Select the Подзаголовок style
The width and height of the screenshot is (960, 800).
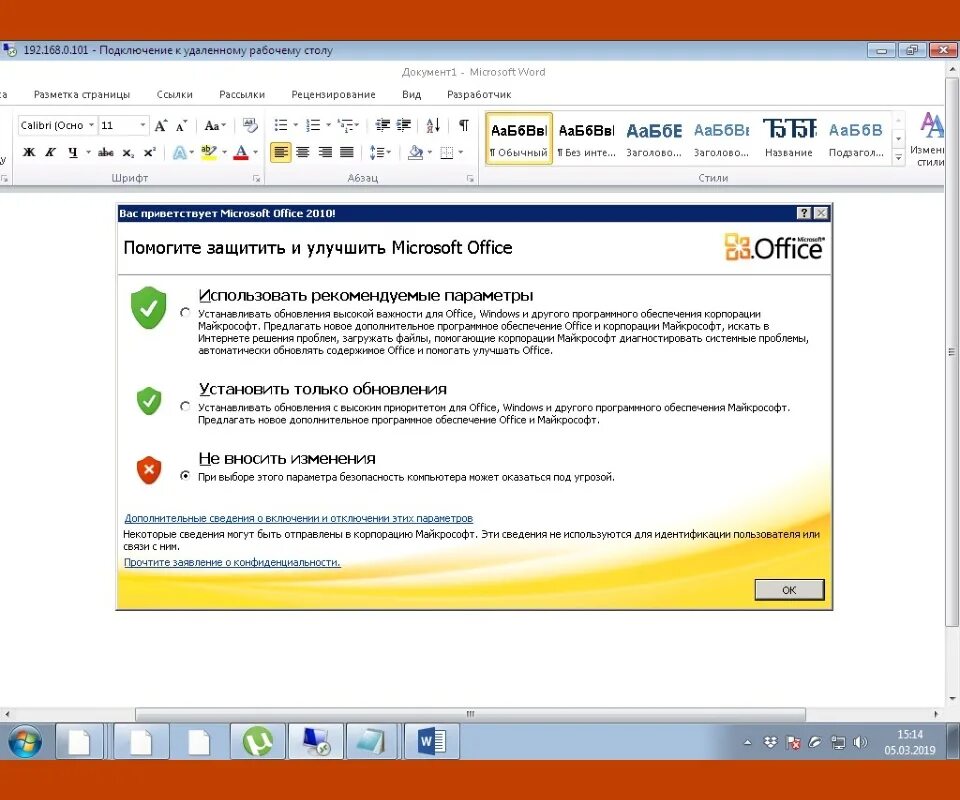(856, 138)
